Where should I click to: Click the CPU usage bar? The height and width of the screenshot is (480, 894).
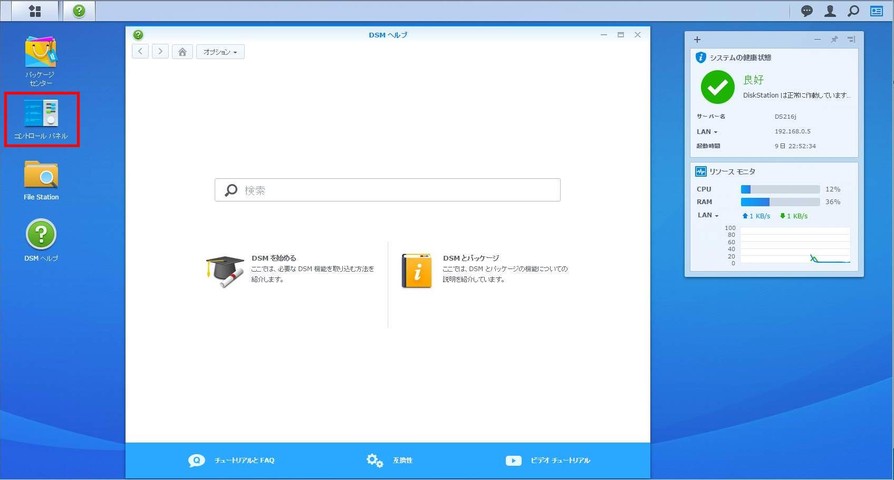click(x=780, y=189)
